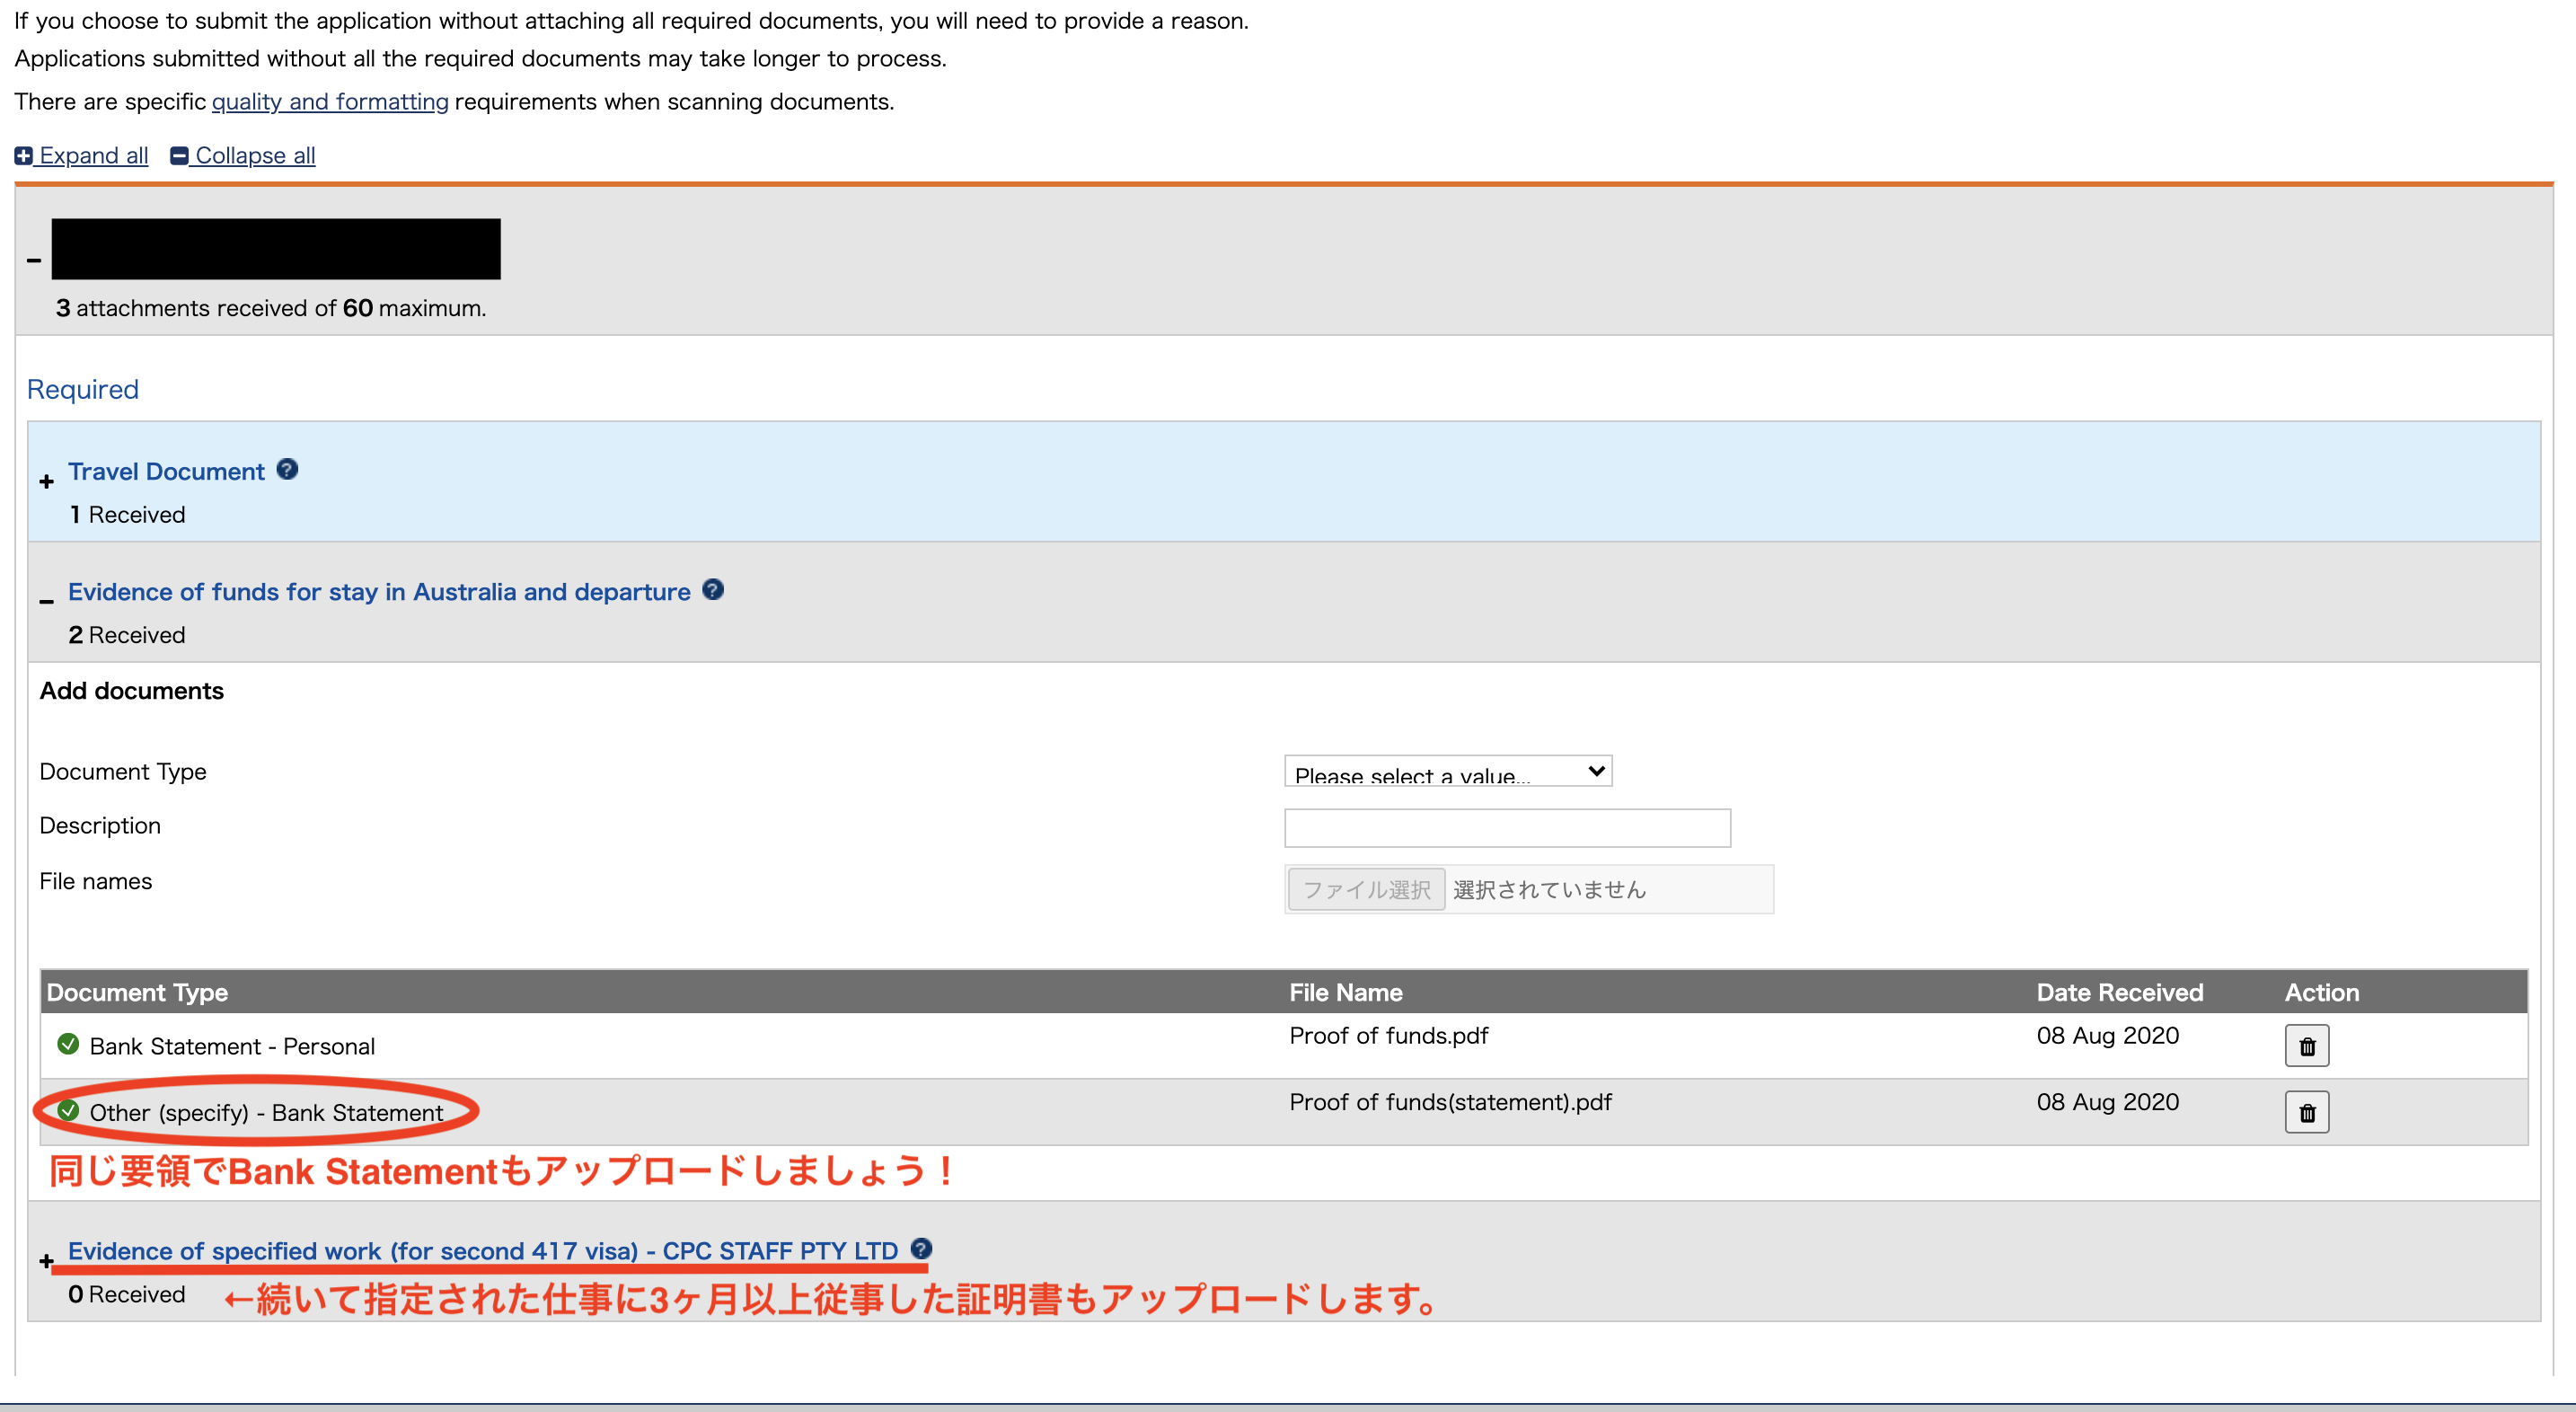Click the plus icon of Expand all
This screenshot has width=2576, height=1412.
pos(24,156)
